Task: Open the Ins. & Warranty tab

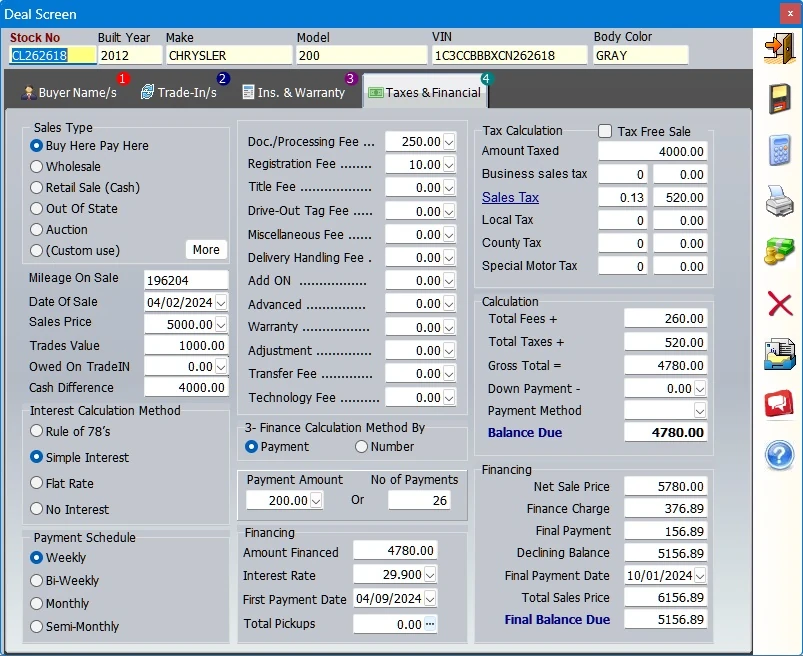Action: coord(293,93)
